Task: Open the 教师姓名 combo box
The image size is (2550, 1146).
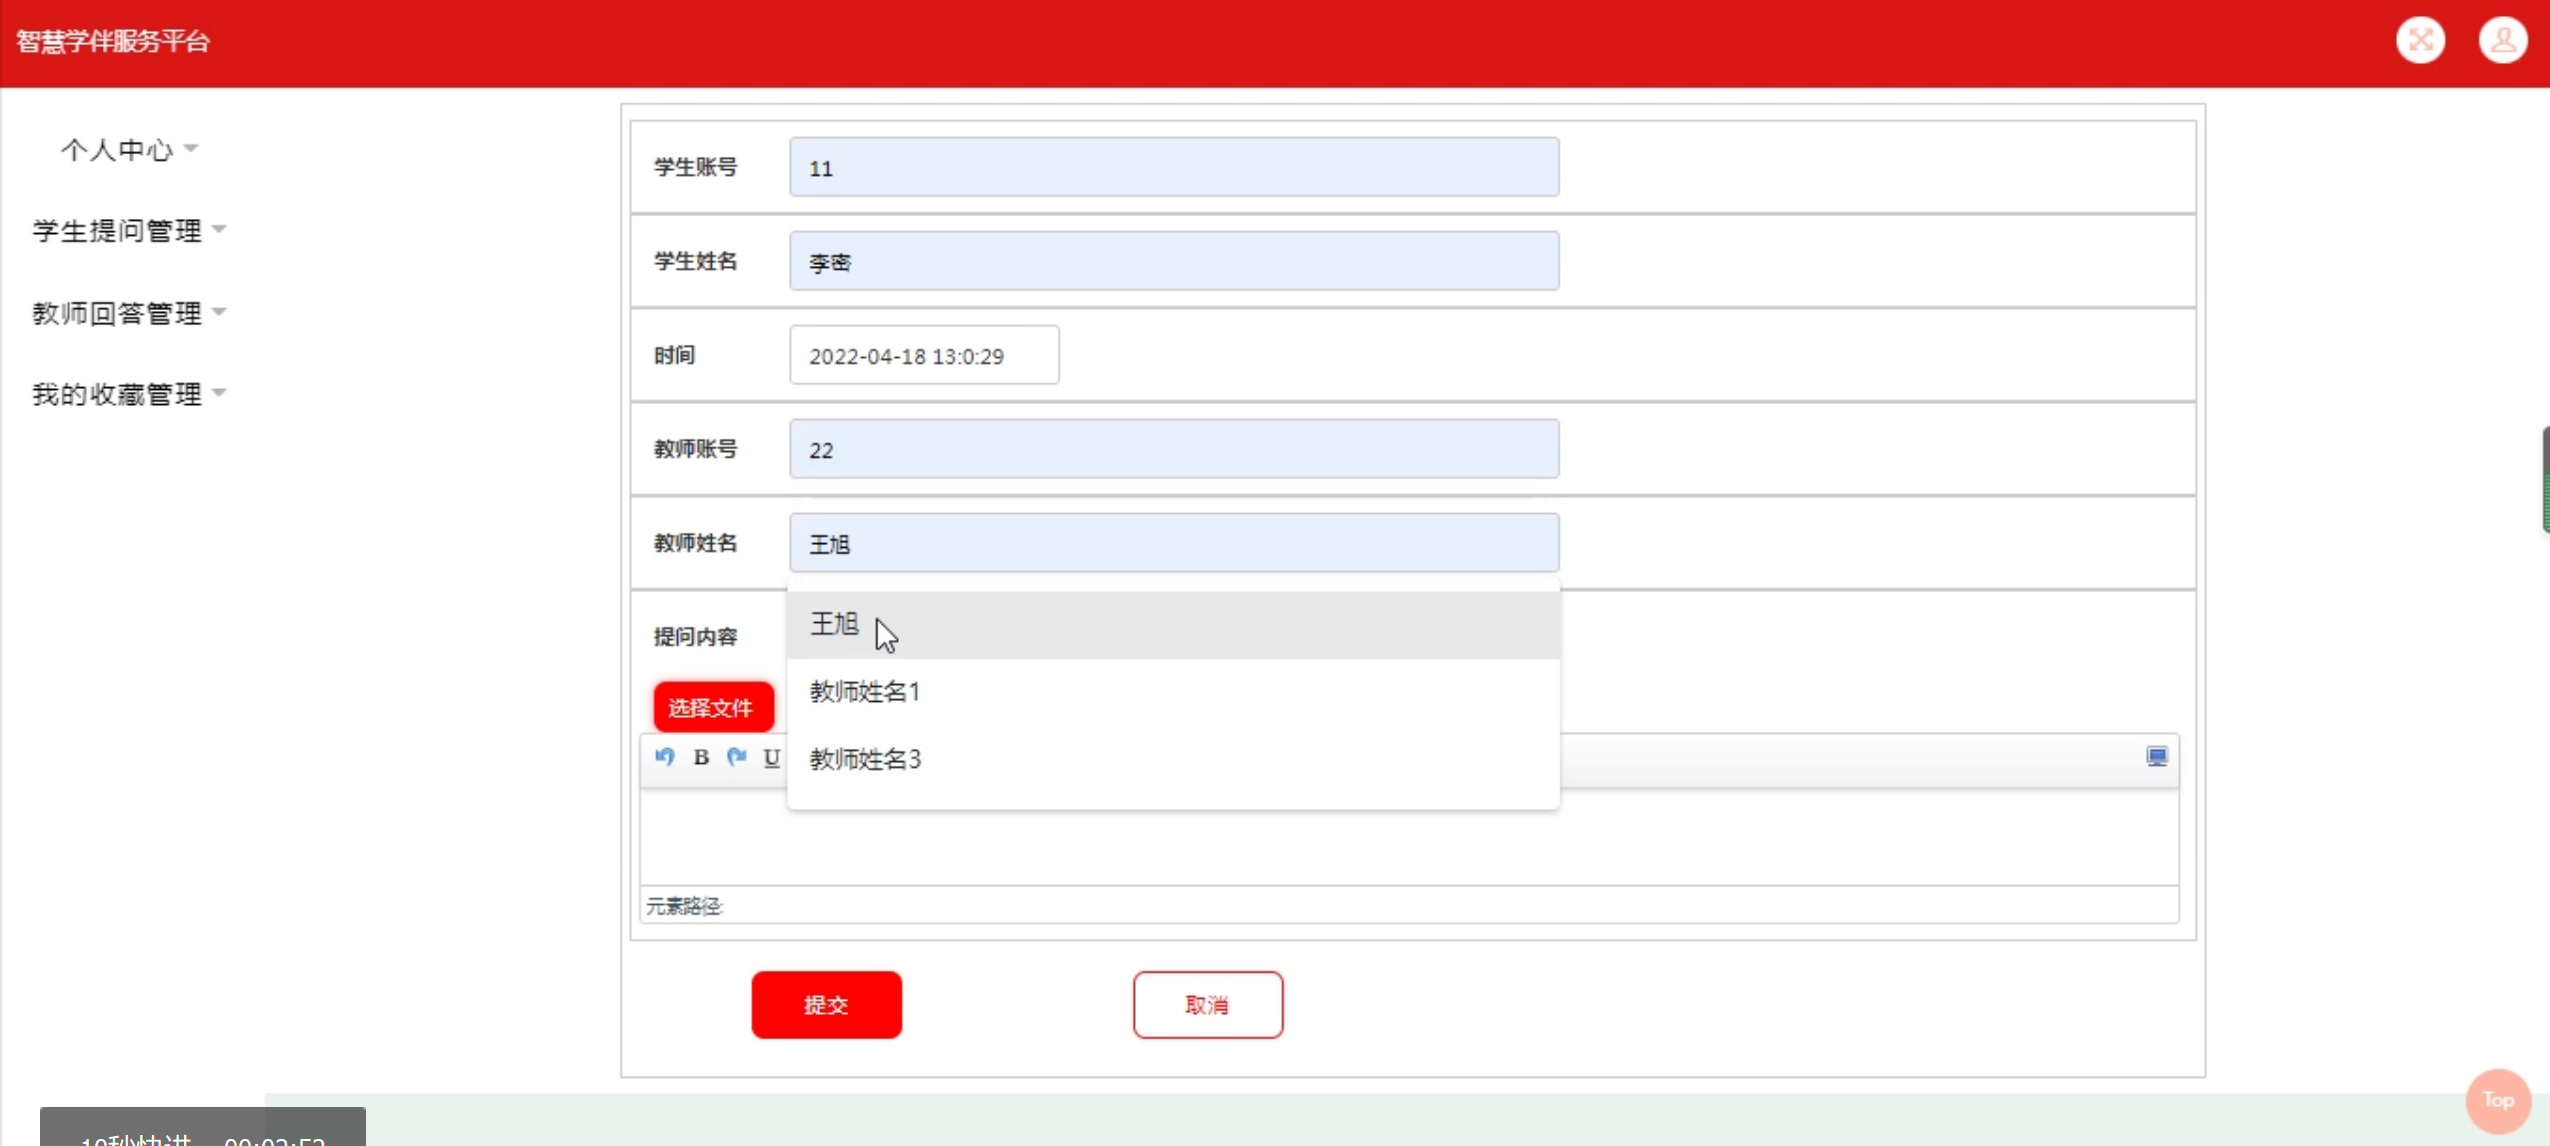Action: [x=1173, y=543]
